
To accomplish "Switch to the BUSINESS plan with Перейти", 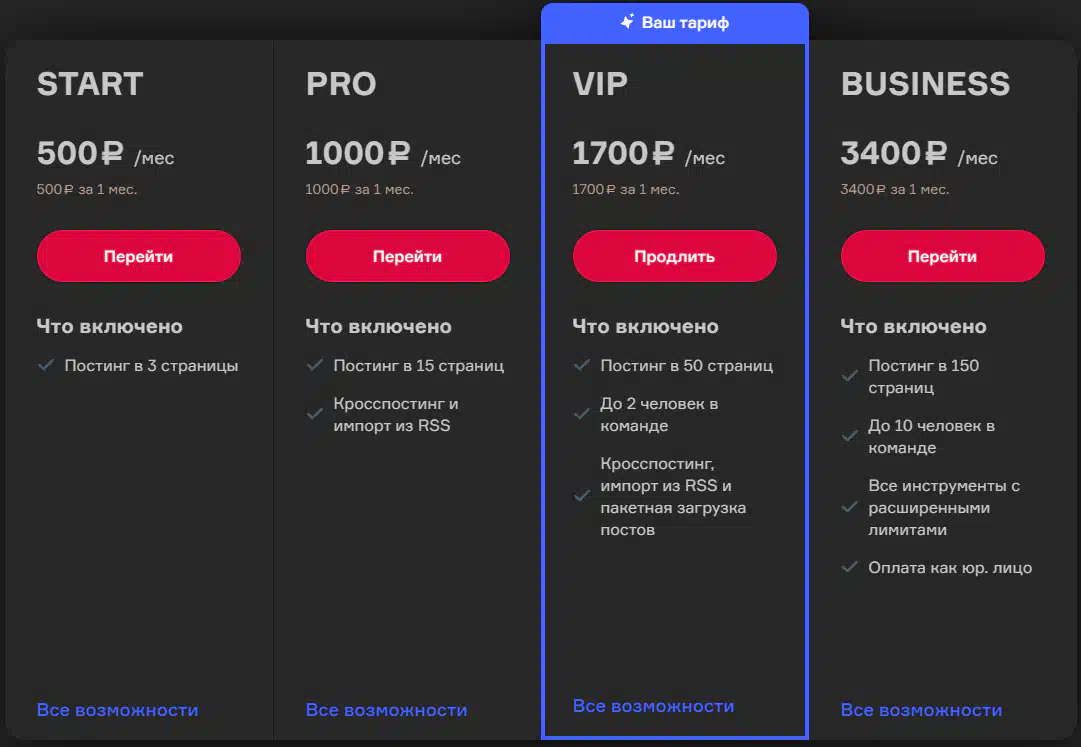I will (942, 256).
